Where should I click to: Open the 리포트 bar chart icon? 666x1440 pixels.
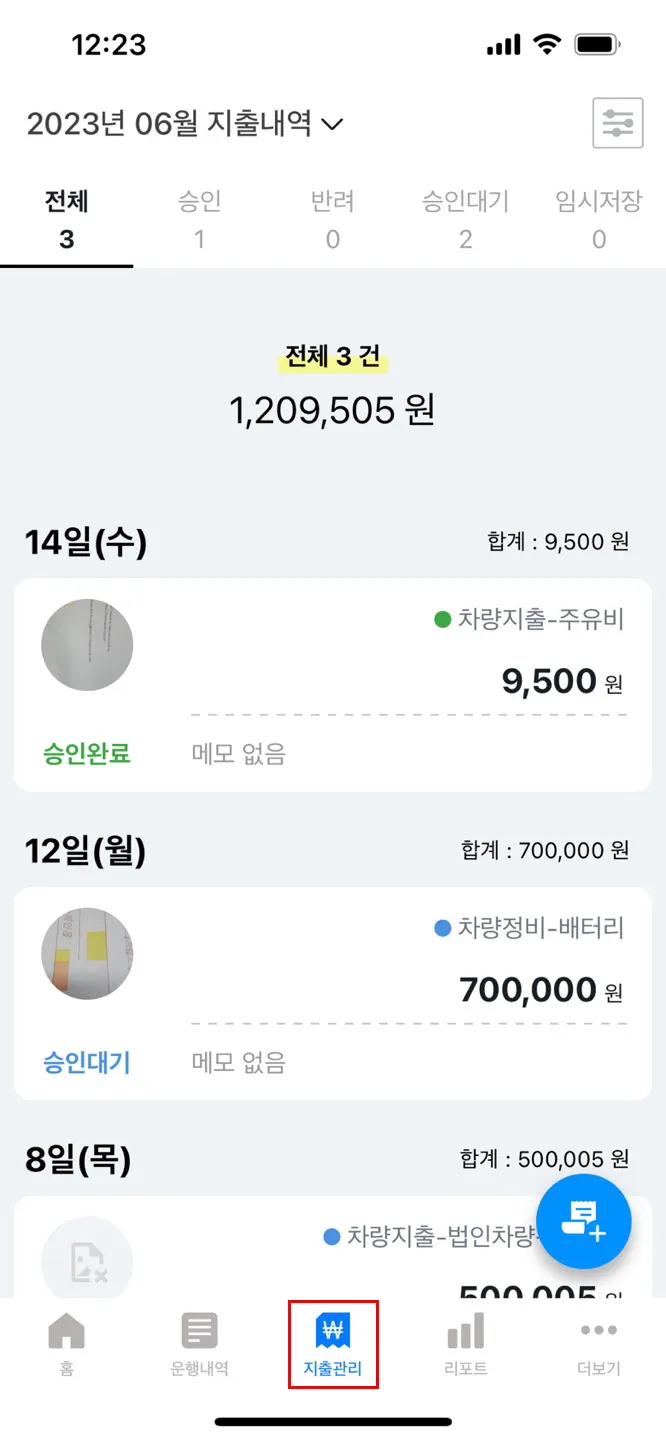tap(465, 1332)
